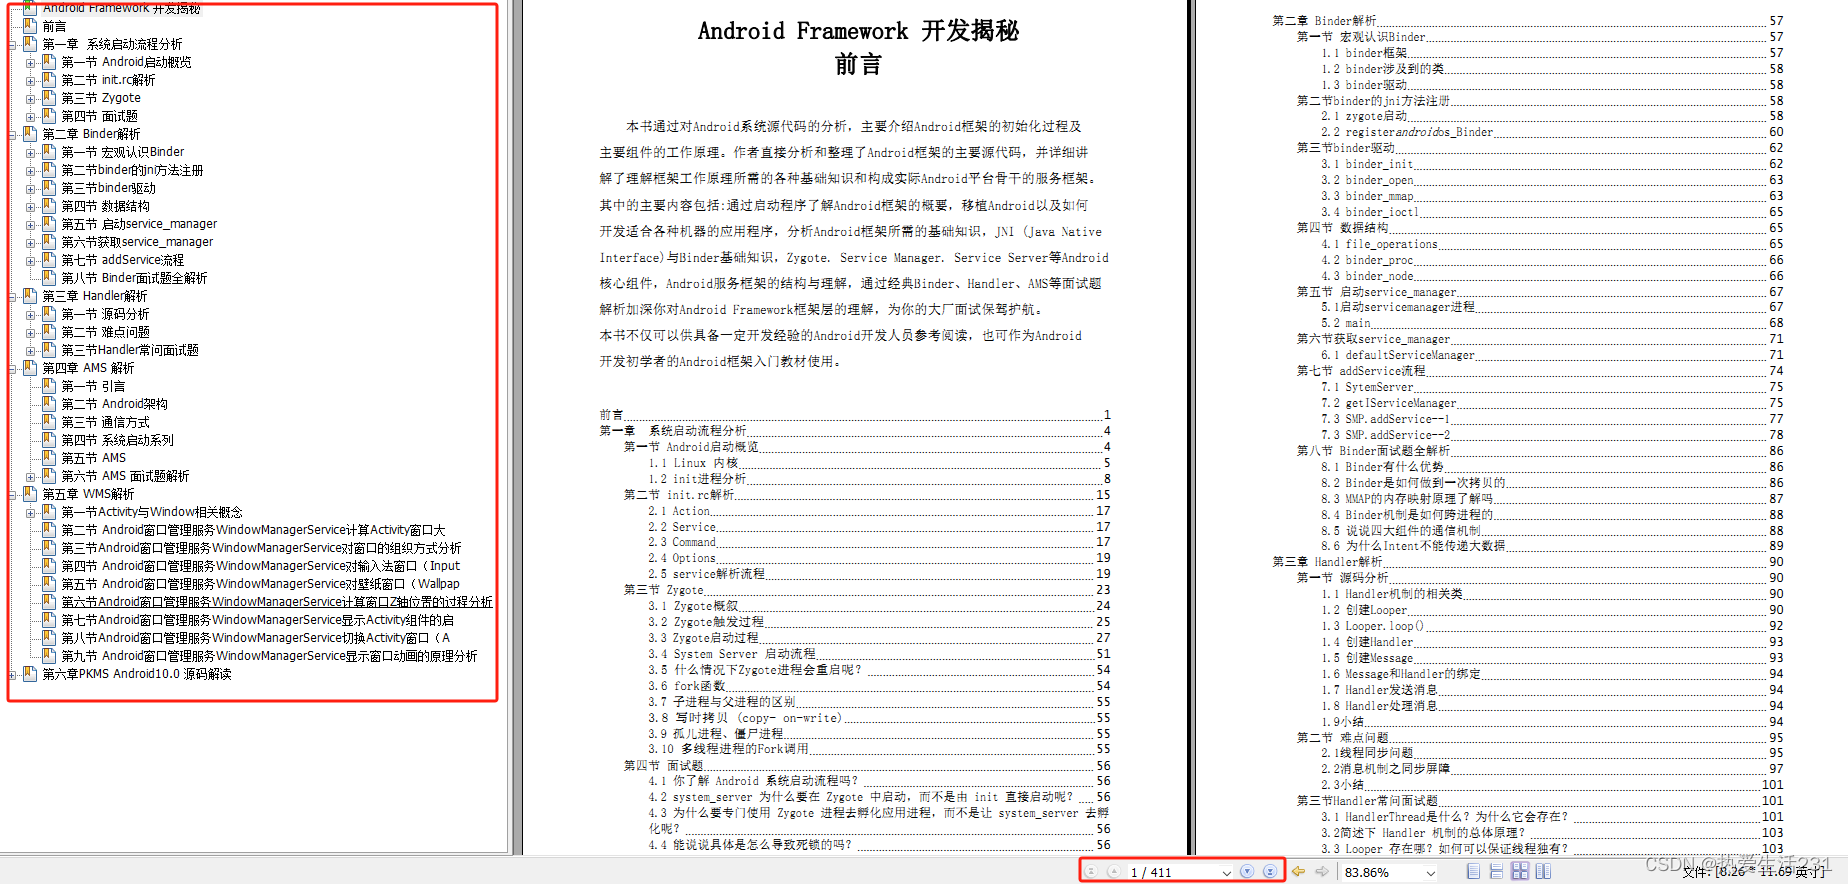Click bookmark icon of 第三节 通信方式
The height and width of the screenshot is (884, 1848).
tap(49, 422)
